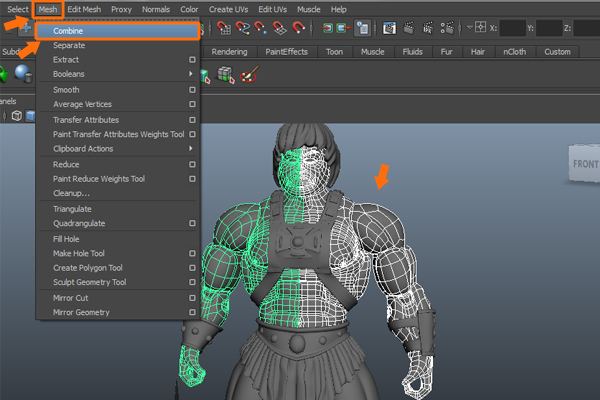Open option box for Extract

click(x=191, y=60)
